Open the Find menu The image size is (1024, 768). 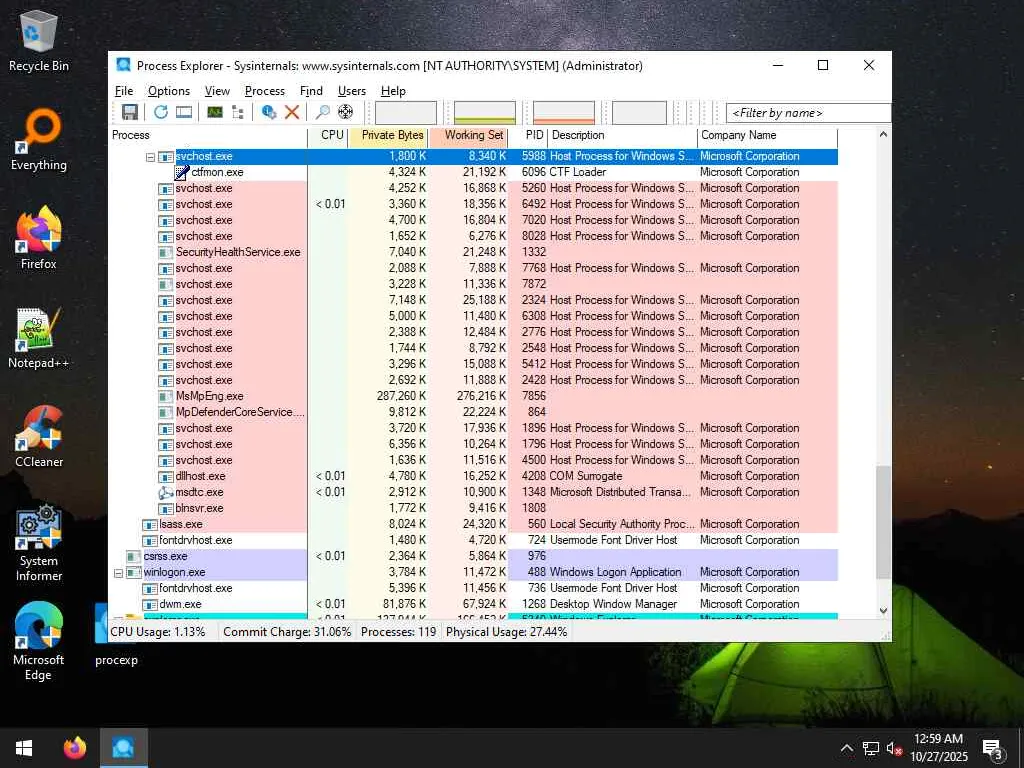[x=311, y=91]
